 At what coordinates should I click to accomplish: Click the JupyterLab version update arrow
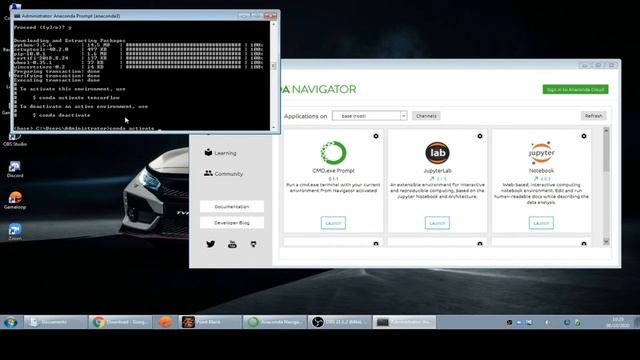point(432,179)
